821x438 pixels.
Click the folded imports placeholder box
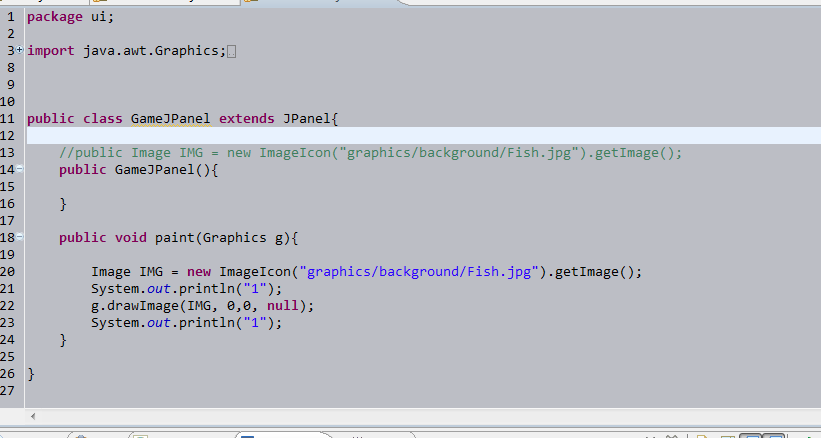pyautogui.click(x=231, y=51)
